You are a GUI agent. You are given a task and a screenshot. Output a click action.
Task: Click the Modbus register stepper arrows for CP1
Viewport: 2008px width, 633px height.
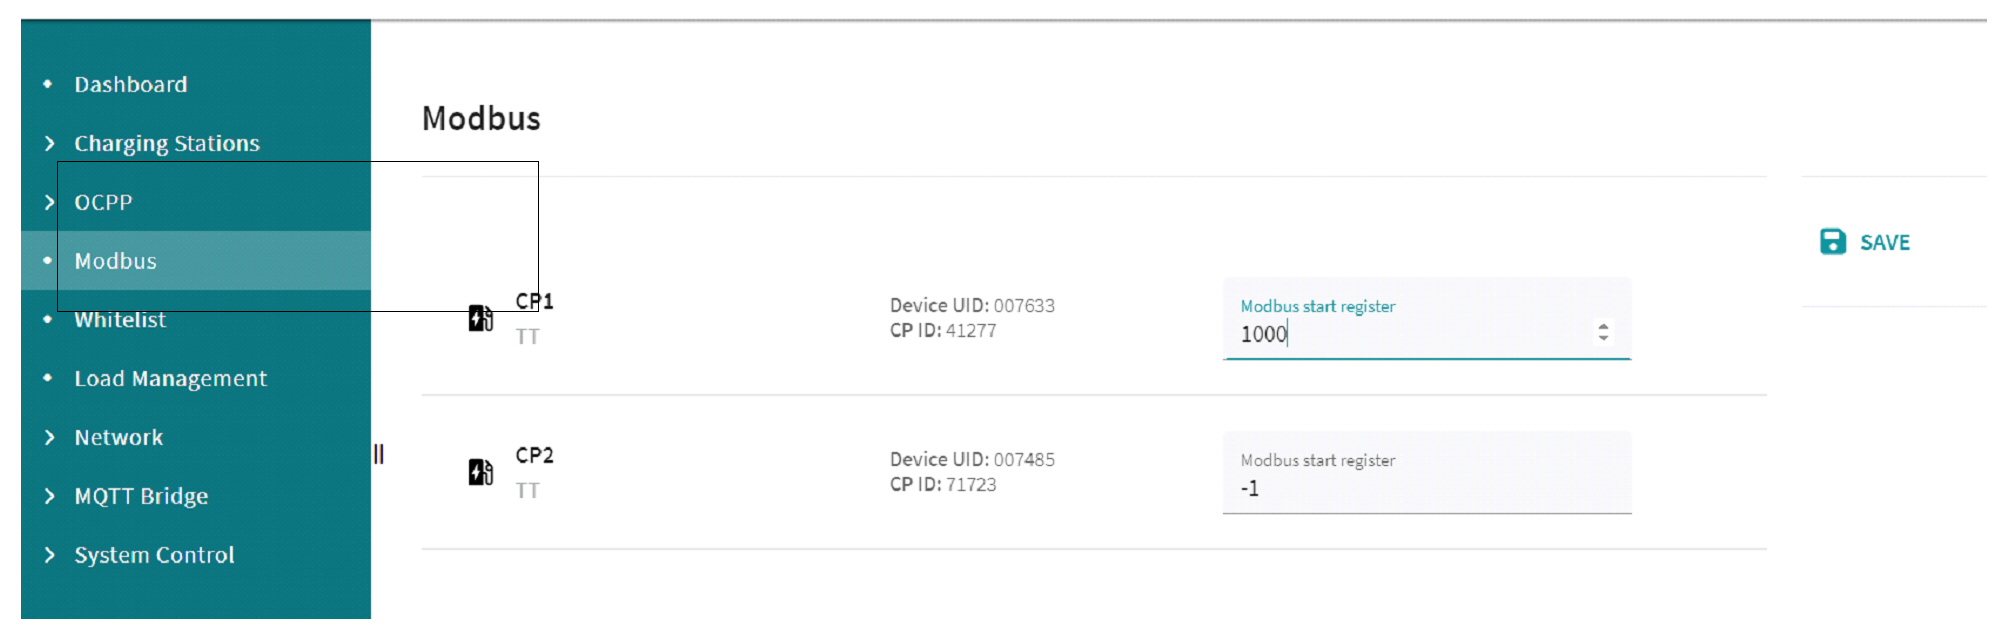click(x=1603, y=332)
